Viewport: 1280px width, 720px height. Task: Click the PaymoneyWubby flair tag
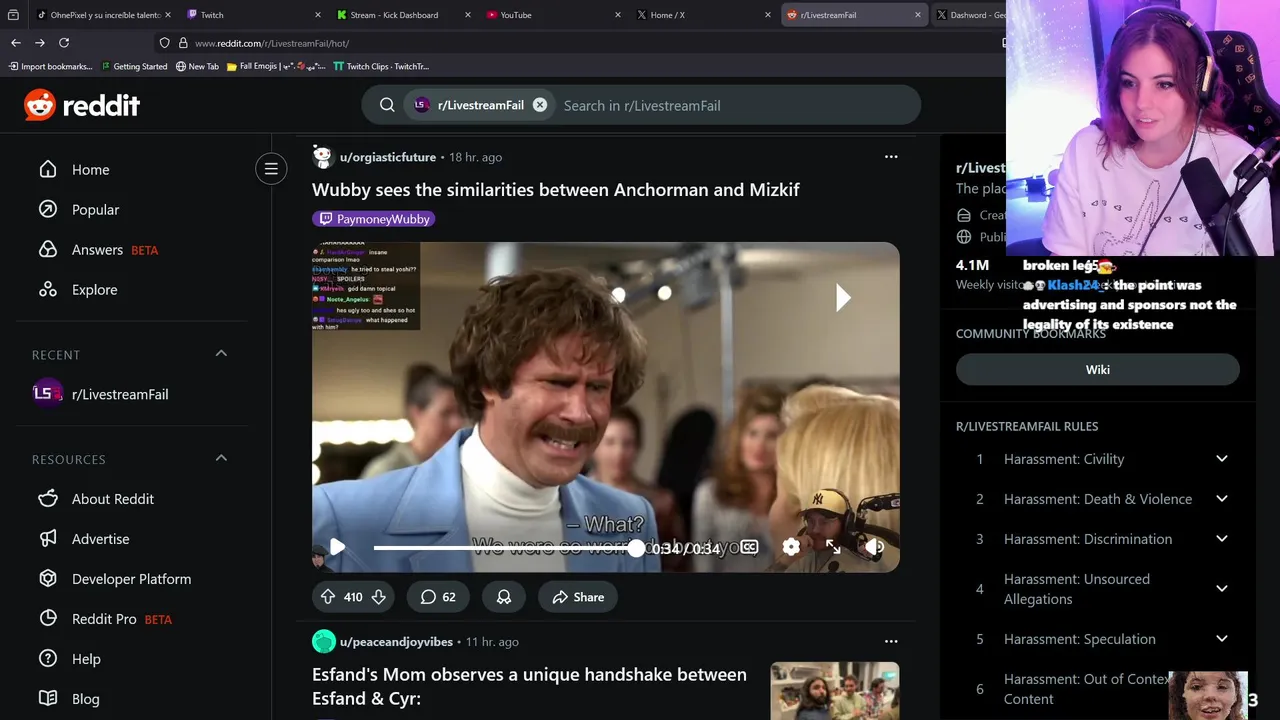click(374, 219)
